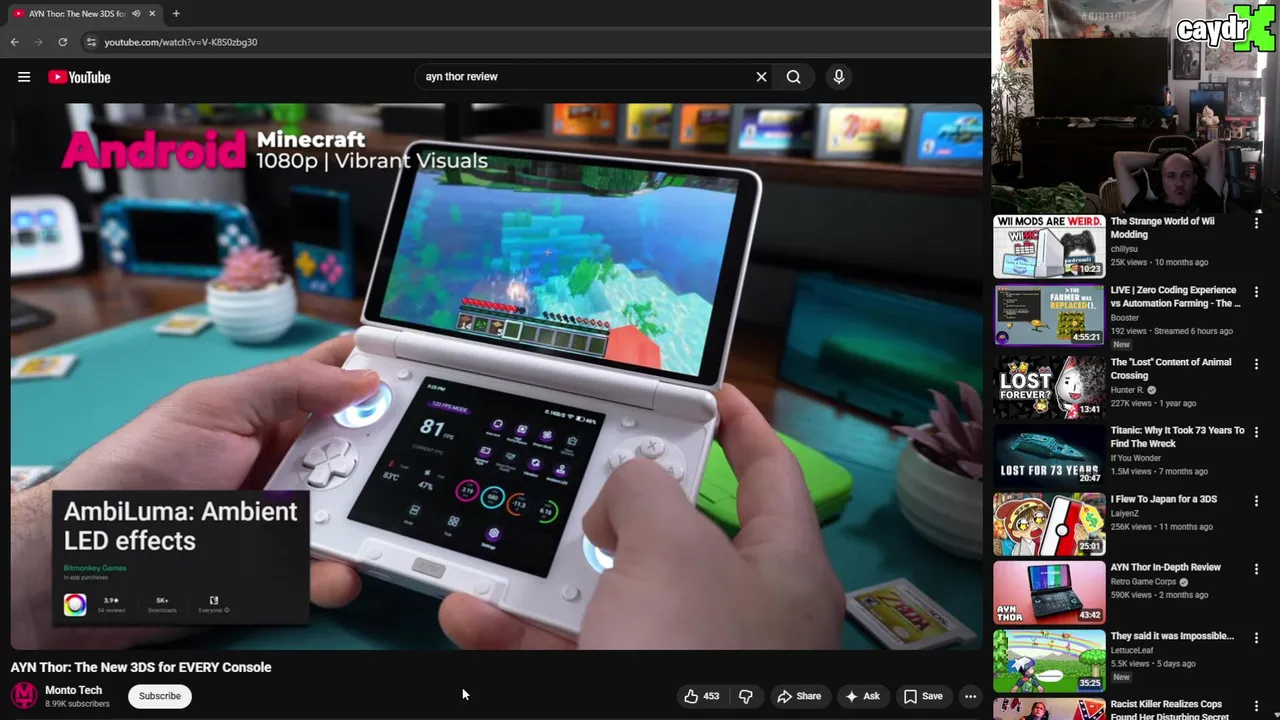Open Zero Coding Experience live stream thumbnail

[1049, 314]
